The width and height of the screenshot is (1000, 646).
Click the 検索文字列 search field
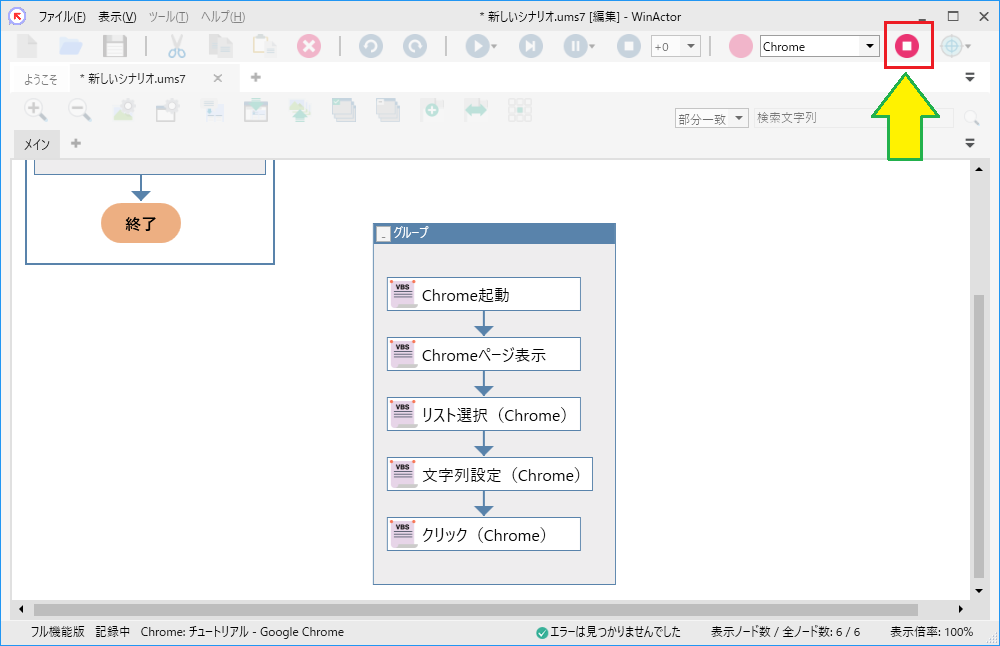click(854, 118)
